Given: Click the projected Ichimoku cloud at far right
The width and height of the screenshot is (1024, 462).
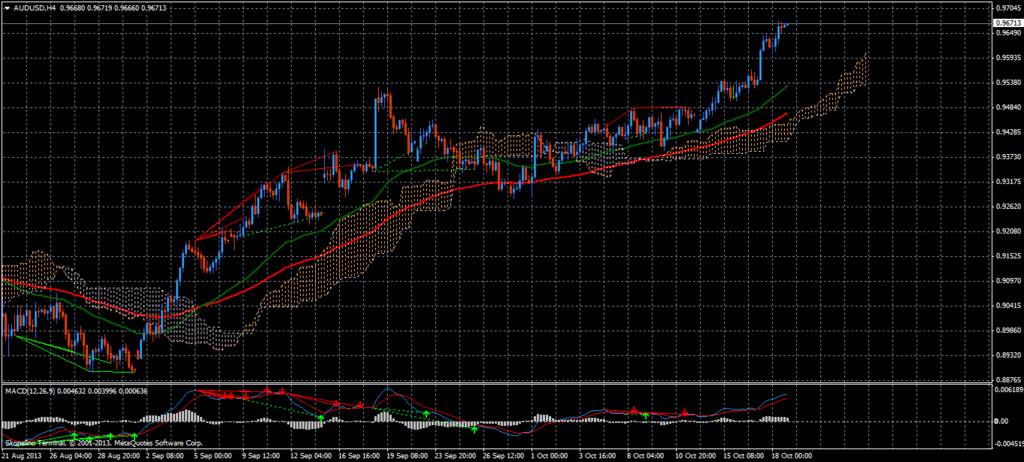Looking at the screenshot, I should pos(850,75).
